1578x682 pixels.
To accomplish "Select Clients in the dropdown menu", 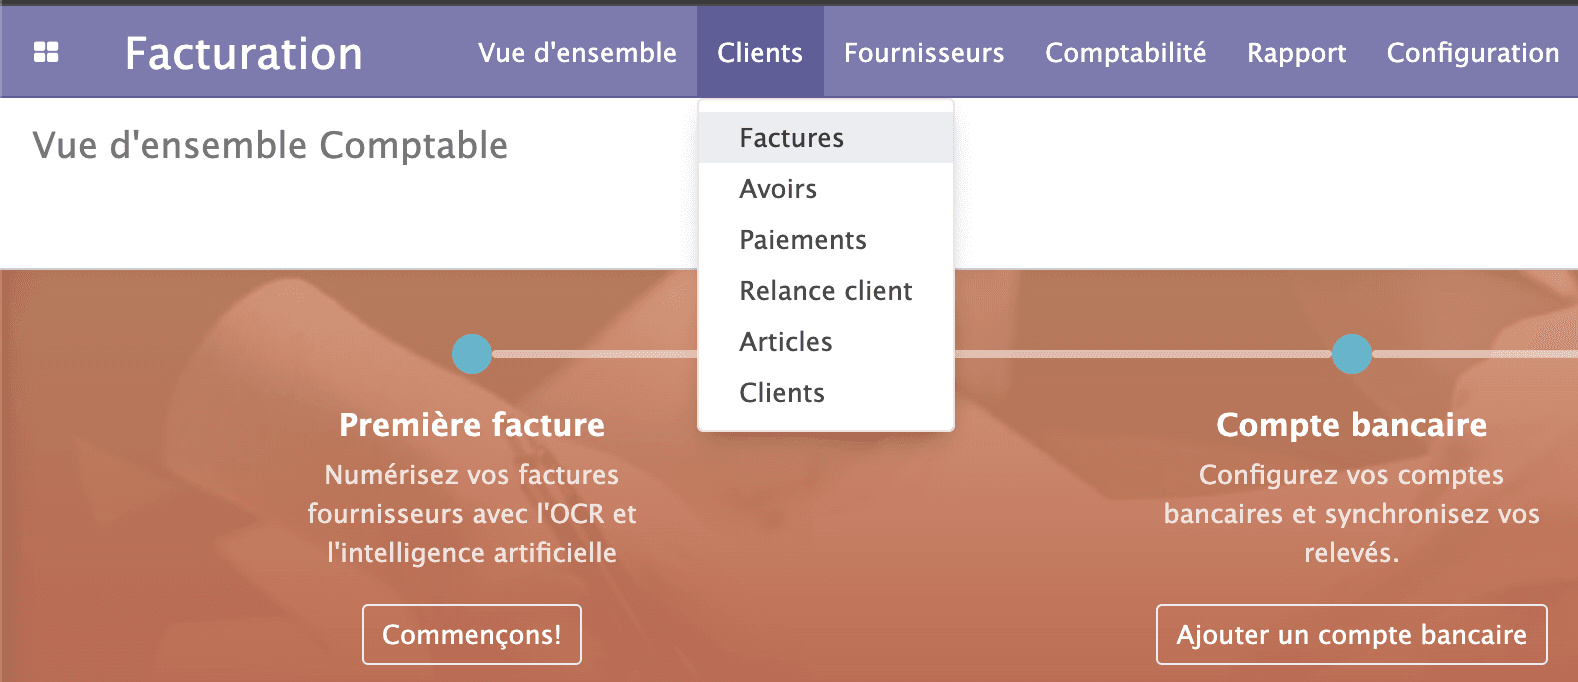I will point(782,393).
